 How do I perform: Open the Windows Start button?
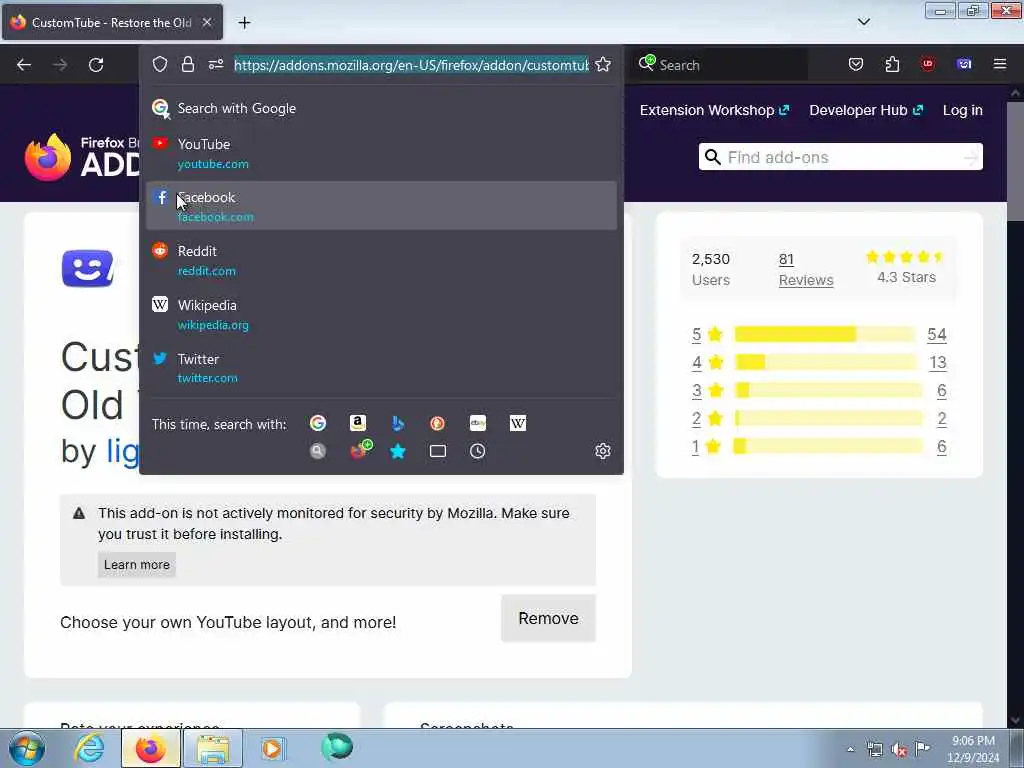click(x=27, y=748)
